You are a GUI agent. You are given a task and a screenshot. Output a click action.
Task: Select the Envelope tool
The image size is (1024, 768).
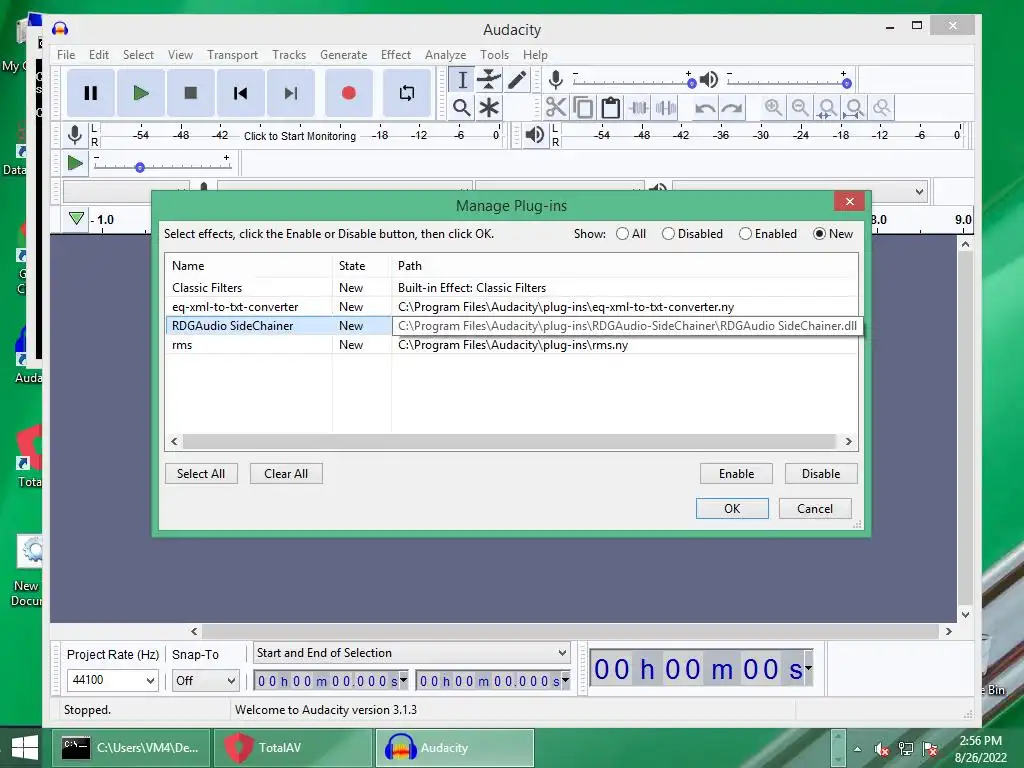488,80
